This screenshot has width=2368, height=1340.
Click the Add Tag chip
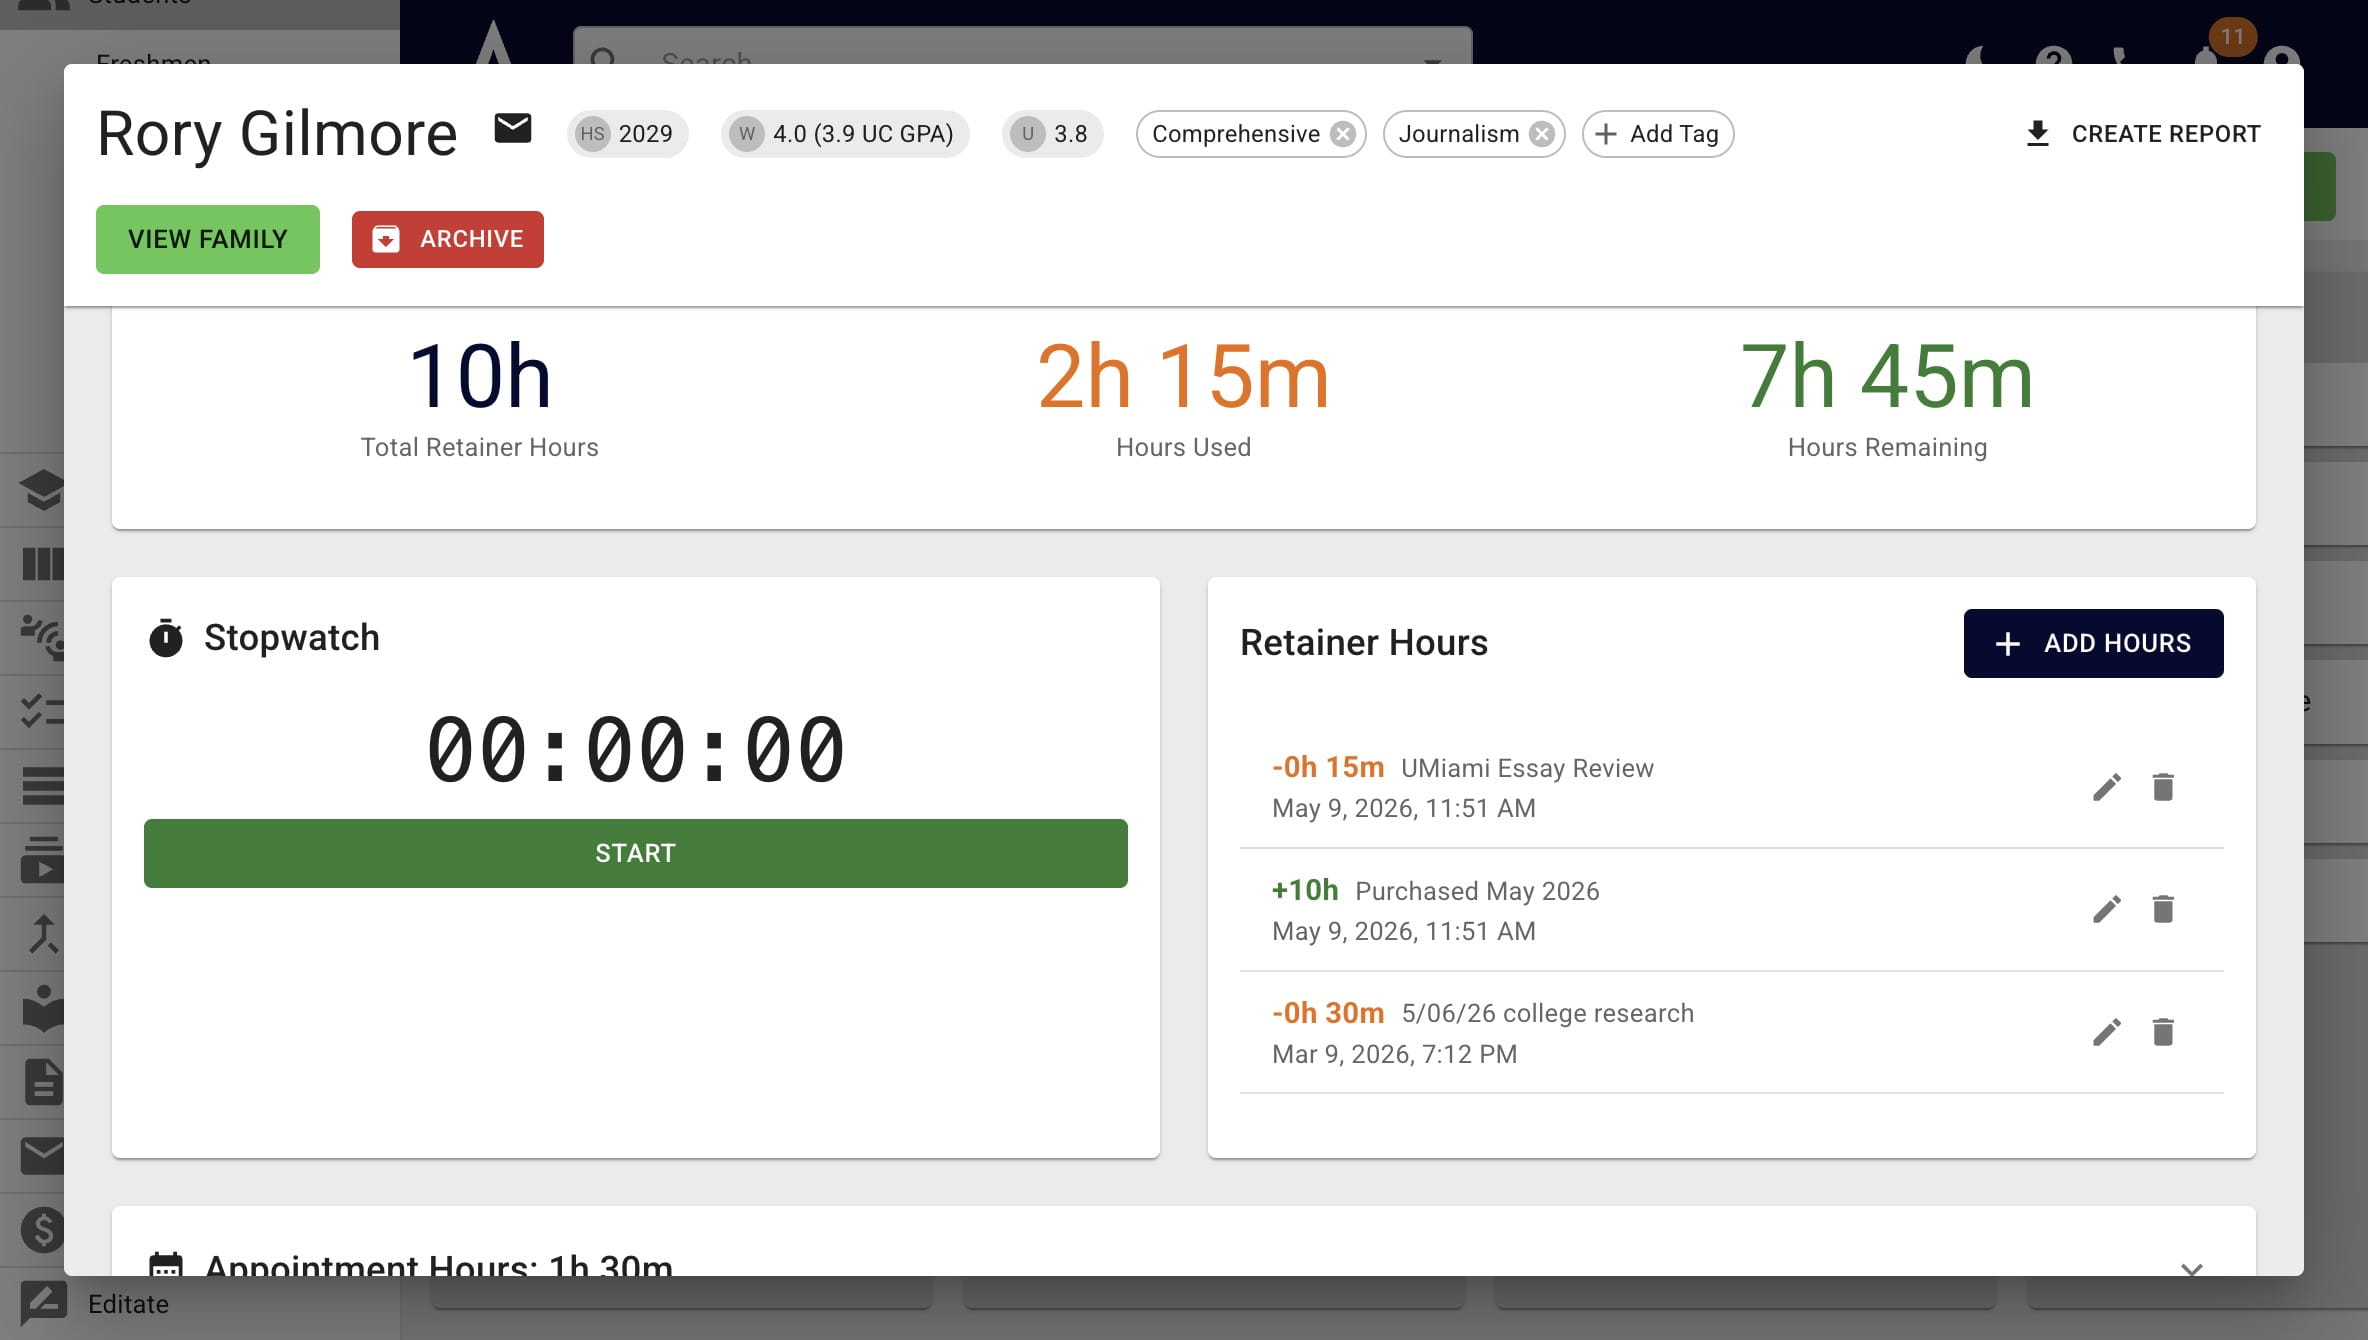tap(1657, 134)
